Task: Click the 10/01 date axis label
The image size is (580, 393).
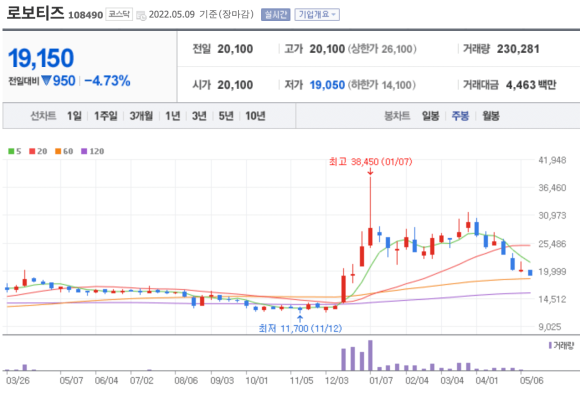Action: click(x=257, y=380)
